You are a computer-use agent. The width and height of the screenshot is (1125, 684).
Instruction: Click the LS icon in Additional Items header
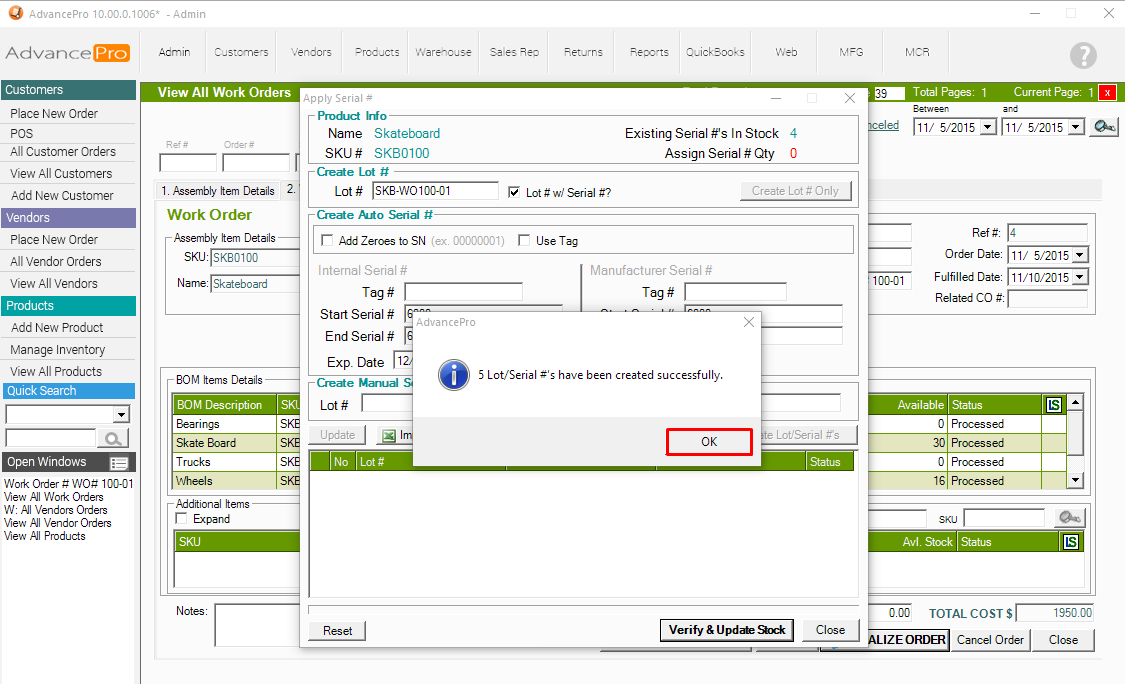1071,542
